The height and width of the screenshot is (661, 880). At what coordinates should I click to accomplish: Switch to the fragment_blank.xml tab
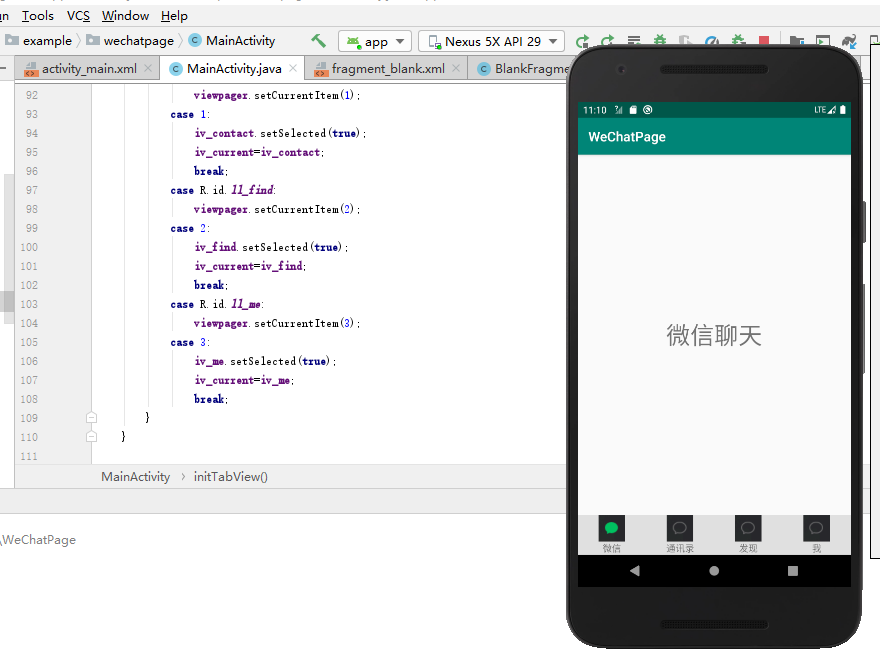(x=387, y=68)
